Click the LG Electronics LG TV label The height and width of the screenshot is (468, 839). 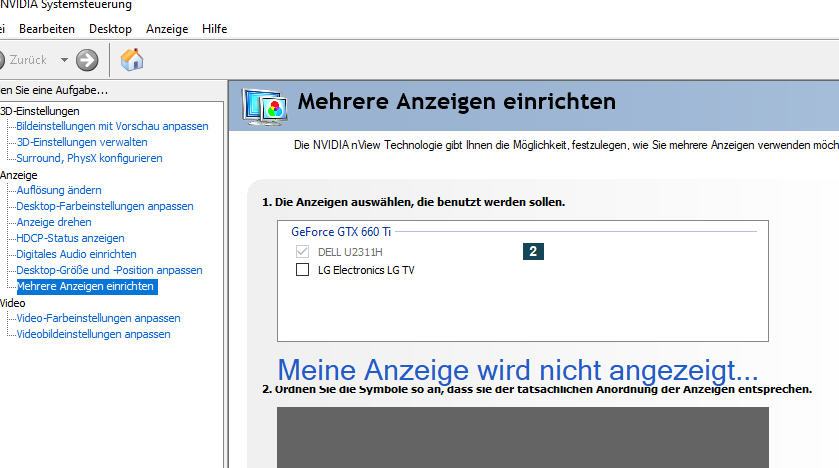(366, 270)
